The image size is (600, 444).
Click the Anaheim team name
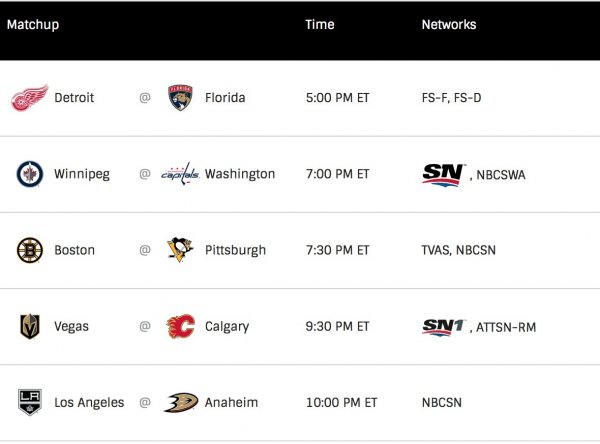coord(231,402)
